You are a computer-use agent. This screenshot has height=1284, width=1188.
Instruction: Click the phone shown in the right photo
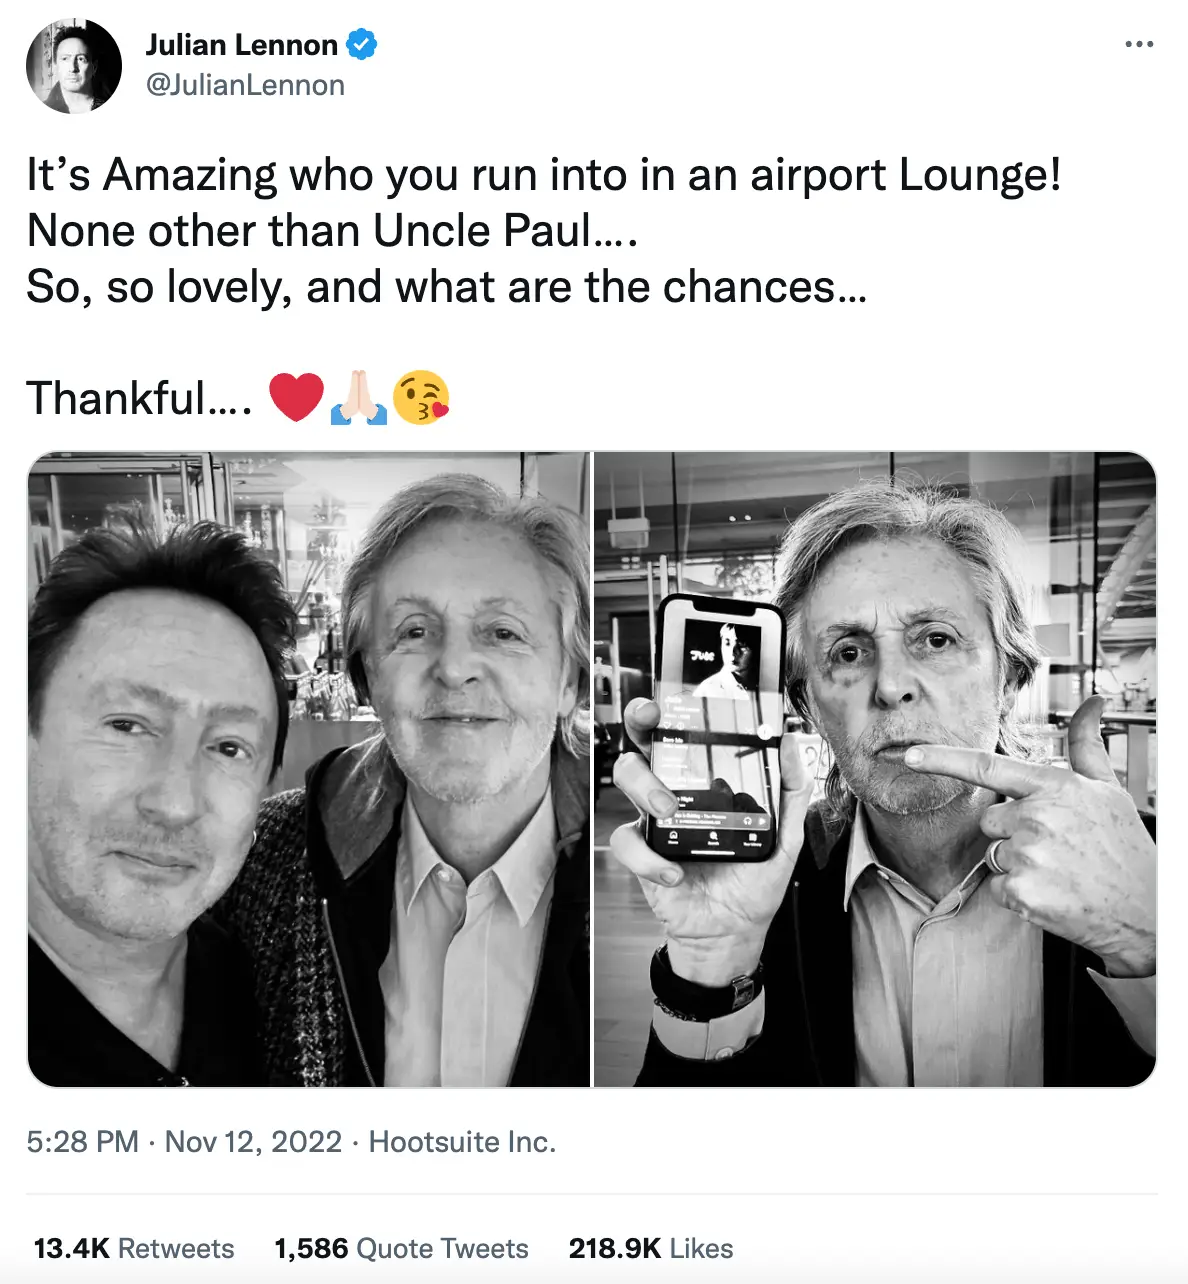pyautogui.click(x=715, y=730)
